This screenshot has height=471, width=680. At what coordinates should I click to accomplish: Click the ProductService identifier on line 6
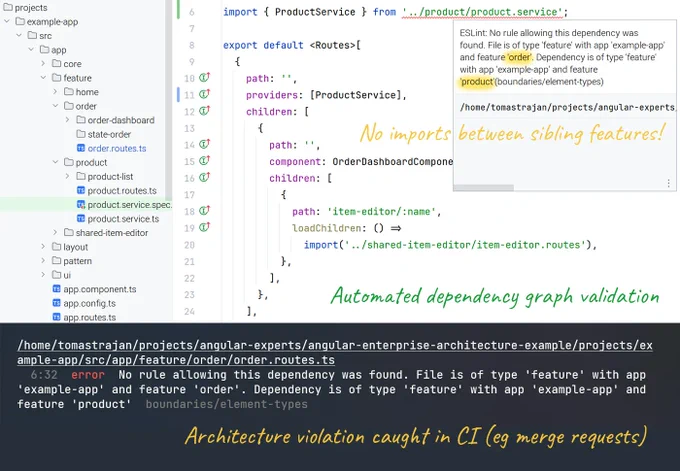(x=315, y=12)
